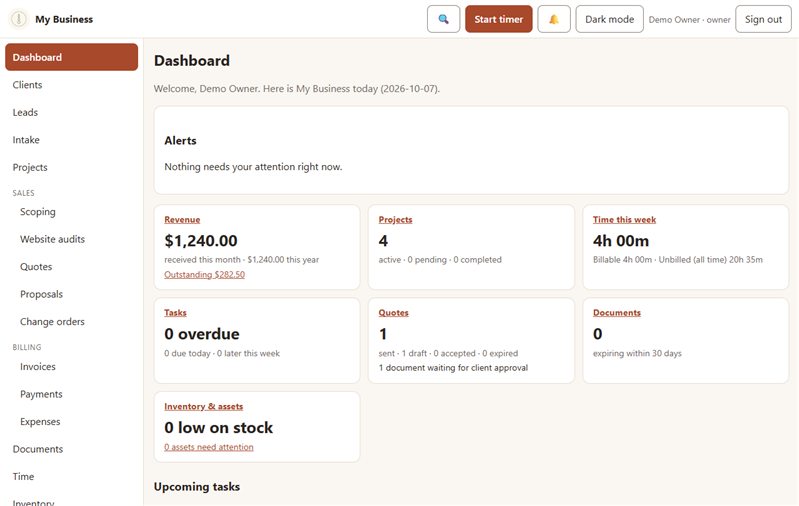Go to Documents in the sidebar
Screen dimensions: 799x506
tap(71, 449)
